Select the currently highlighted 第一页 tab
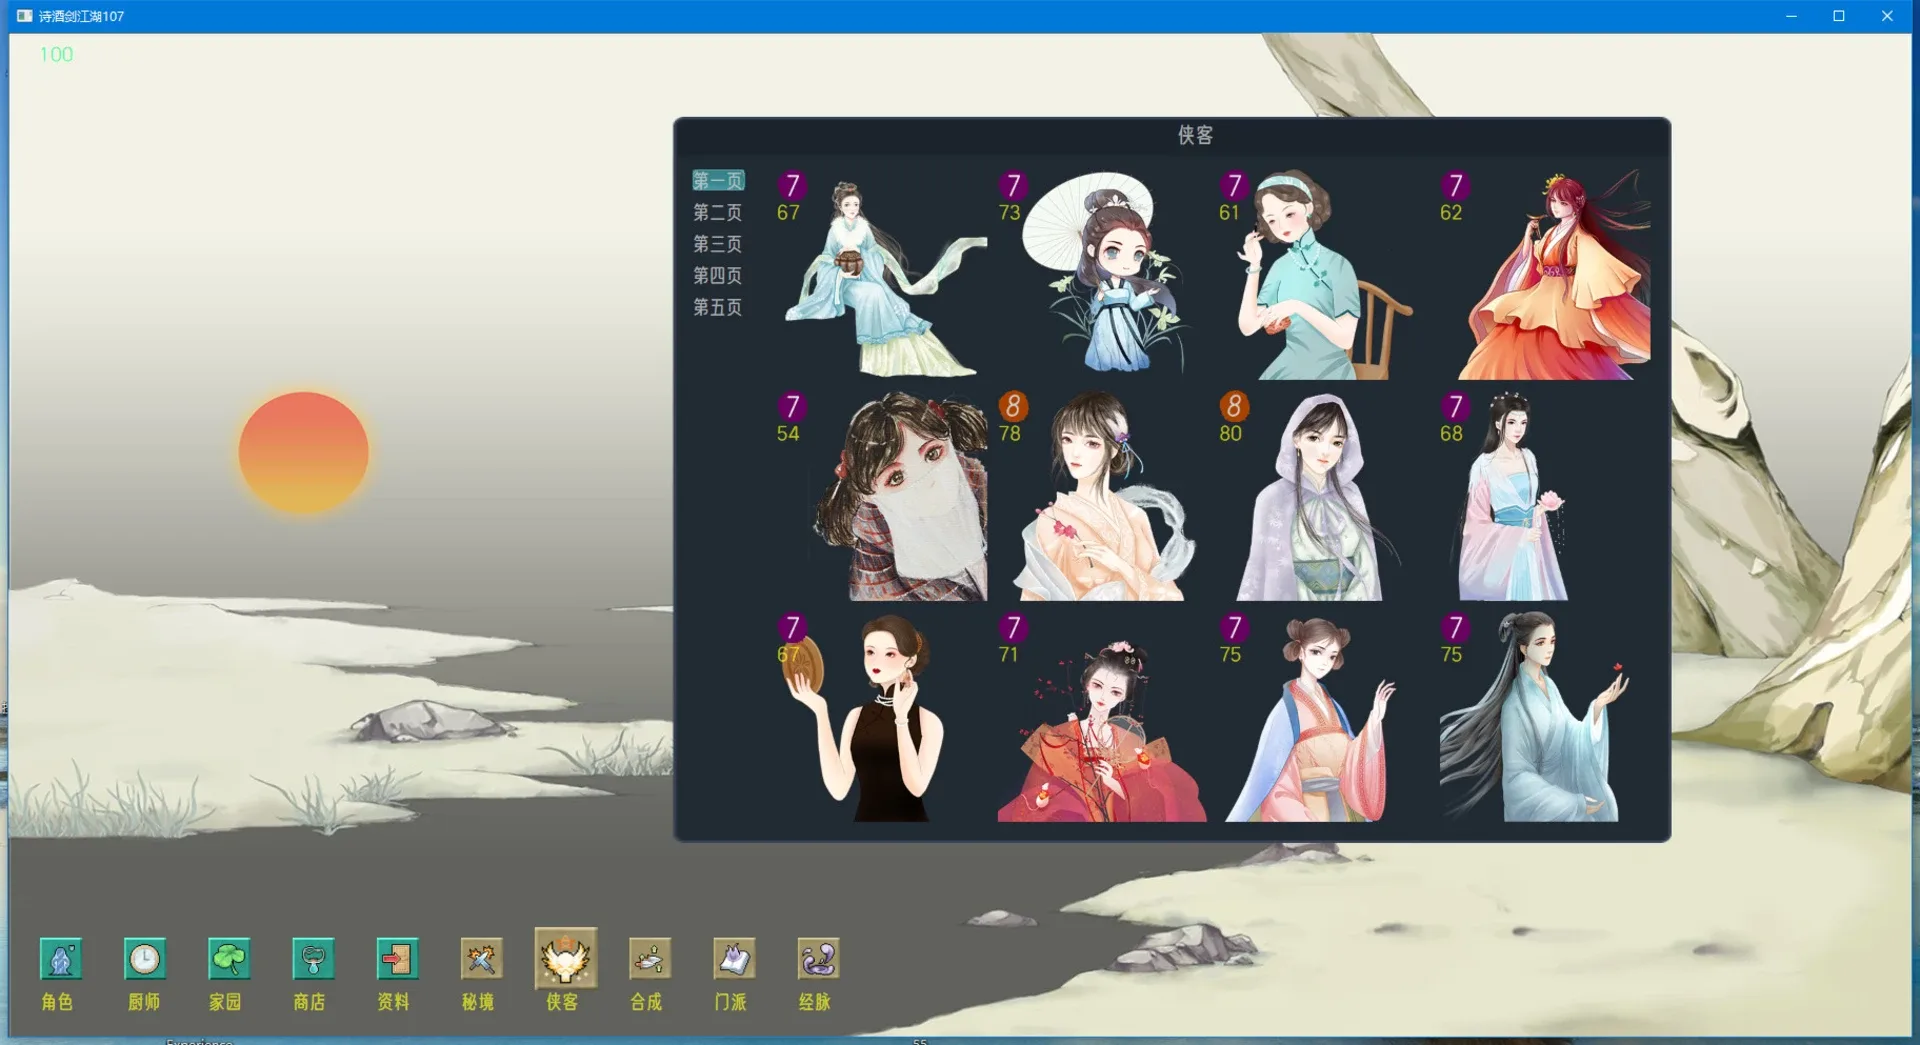1920x1045 pixels. point(717,180)
